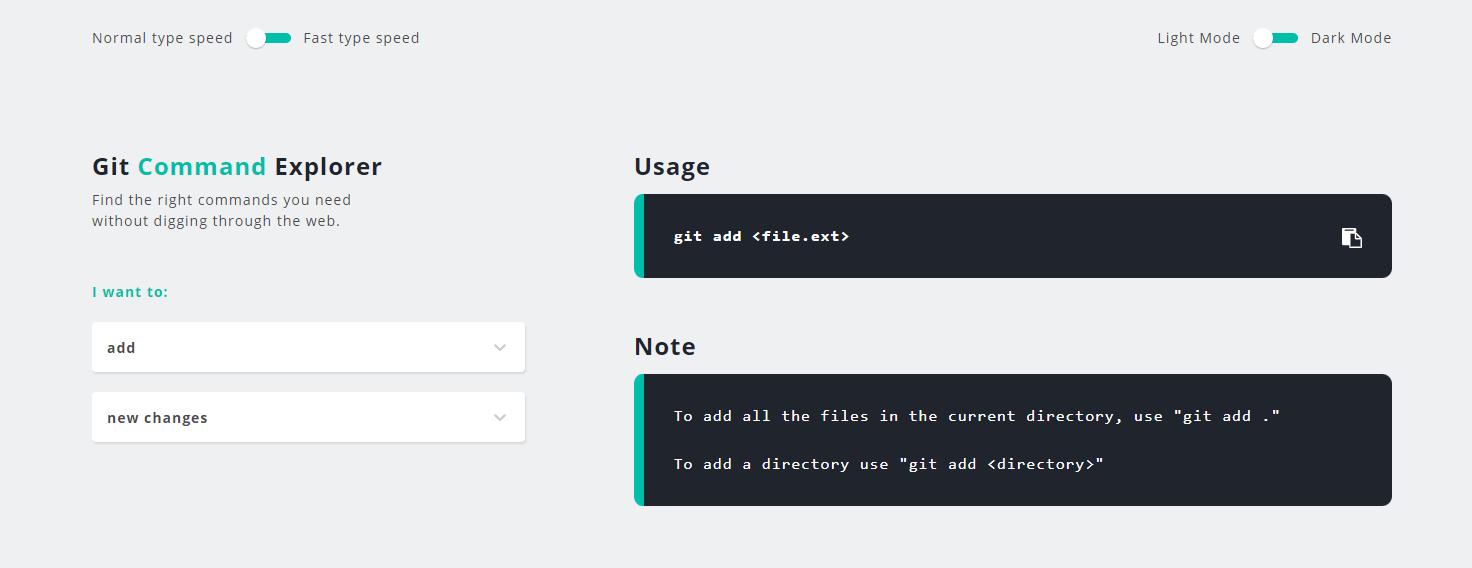Click the "Normal type speed" label
Image resolution: width=1472 pixels, height=568 pixels.
(162, 38)
